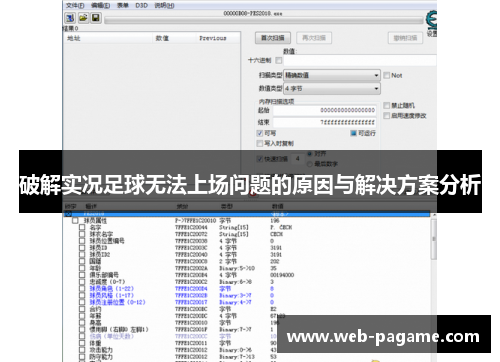The height and width of the screenshot is (362, 500).
Task: Toggle the copy-on-write 写入时复制 checkbox
Action: [x=260, y=143]
